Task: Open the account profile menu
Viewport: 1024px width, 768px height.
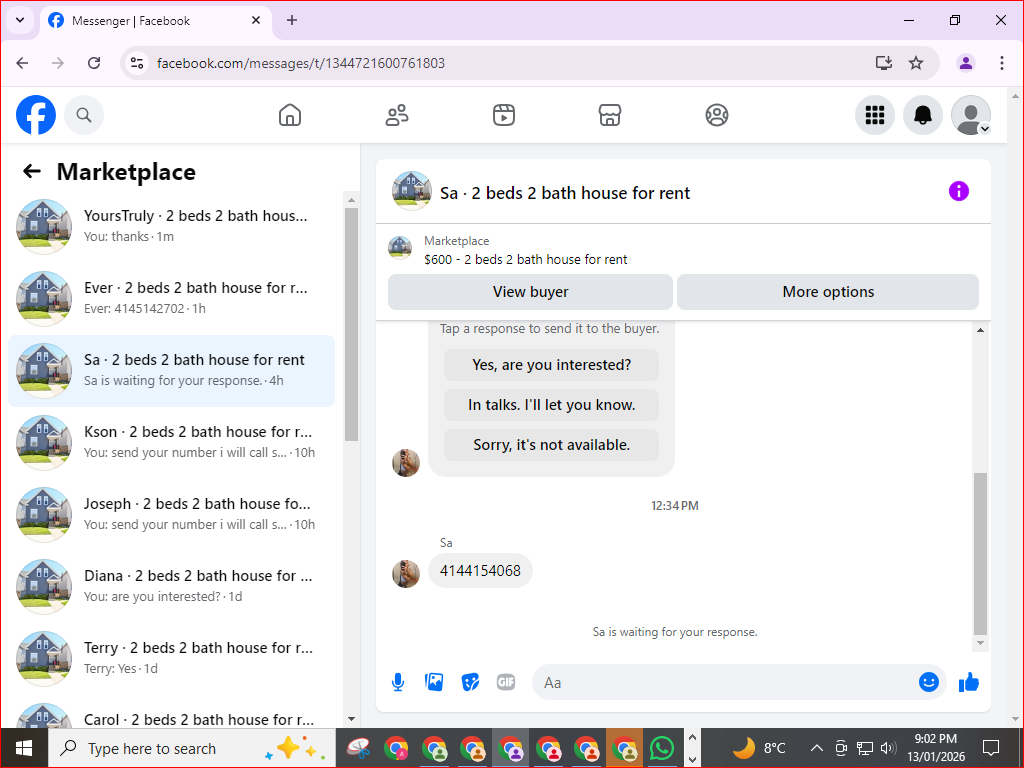Action: coord(971,115)
